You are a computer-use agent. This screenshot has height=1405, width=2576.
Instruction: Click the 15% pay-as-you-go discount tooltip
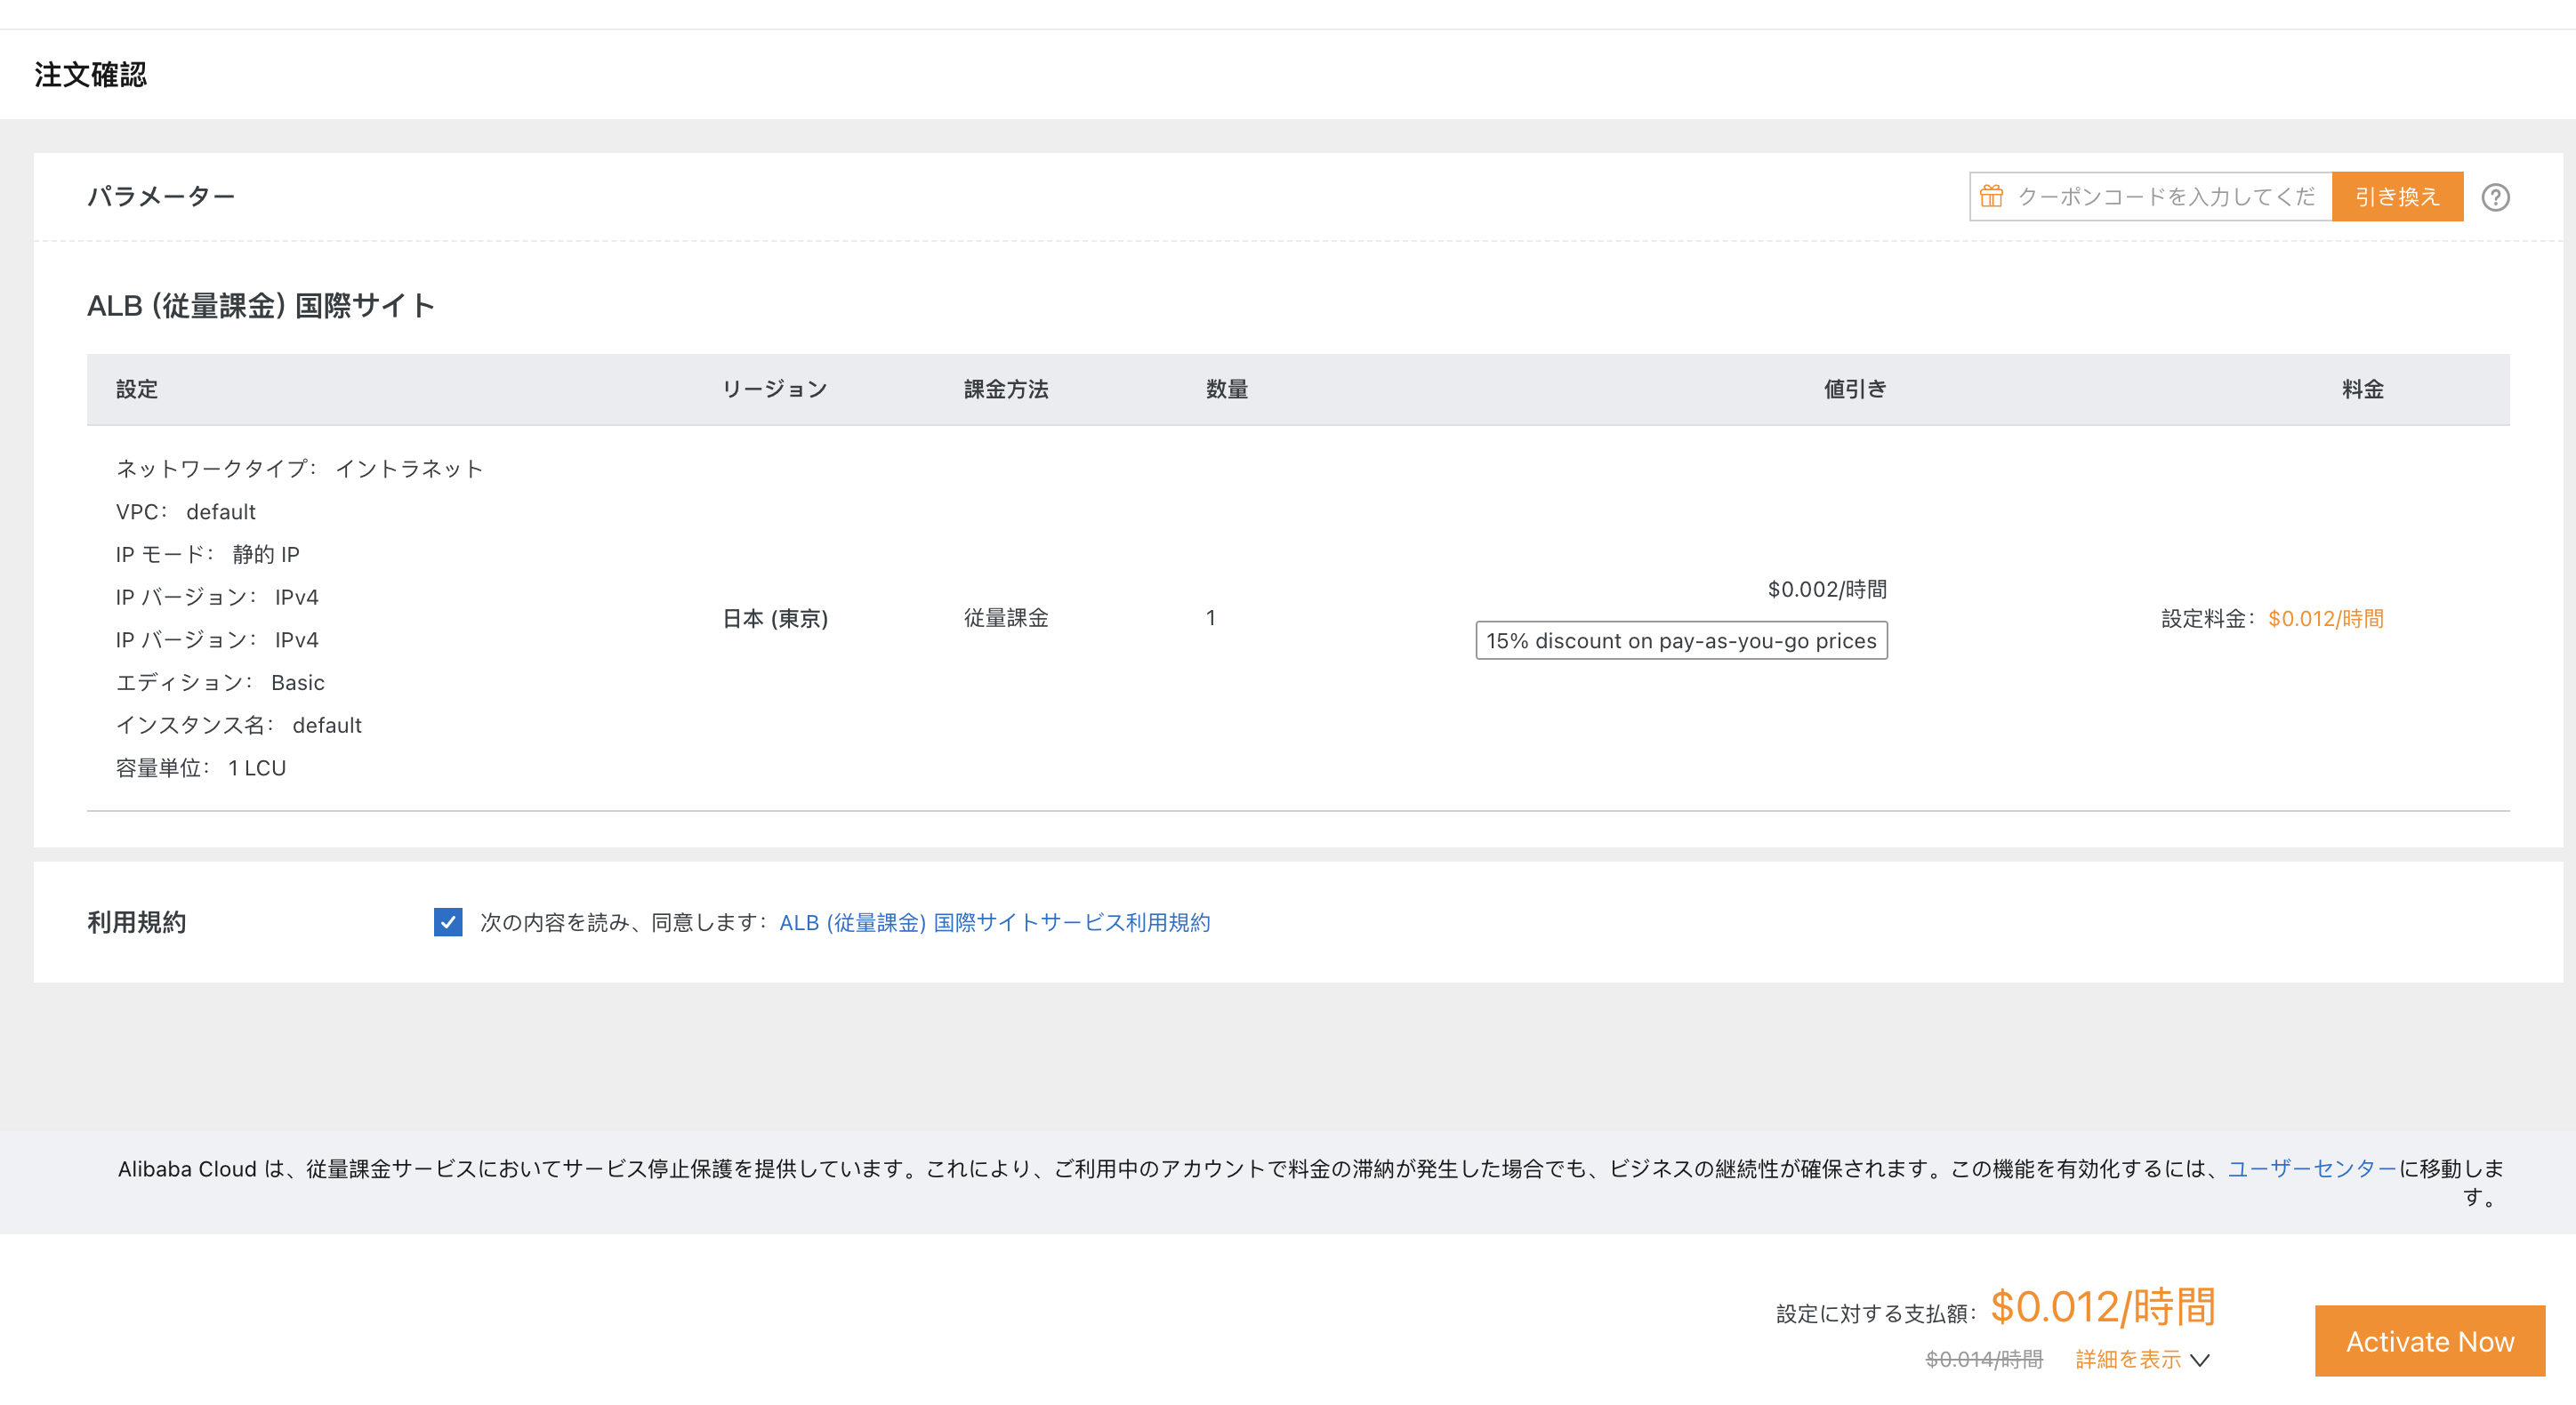1681,641
